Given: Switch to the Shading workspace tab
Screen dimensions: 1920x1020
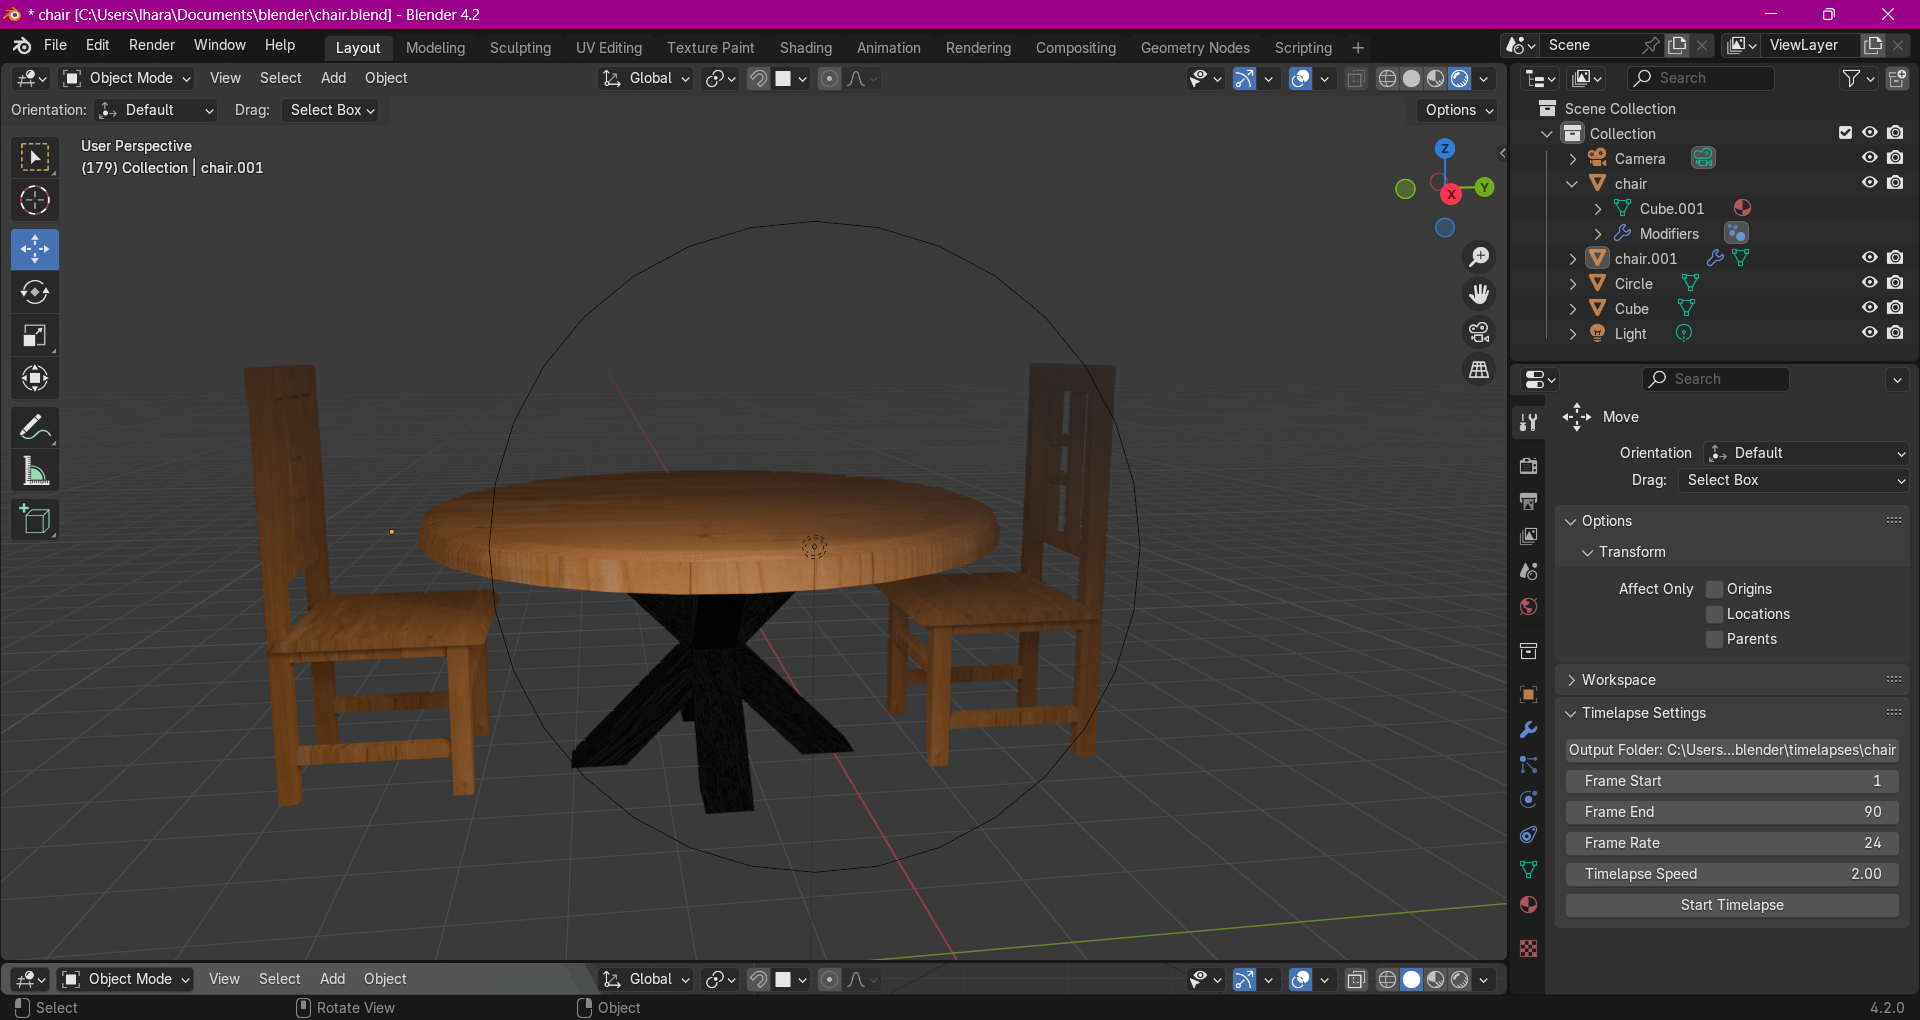Looking at the screenshot, I should tap(806, 48).
